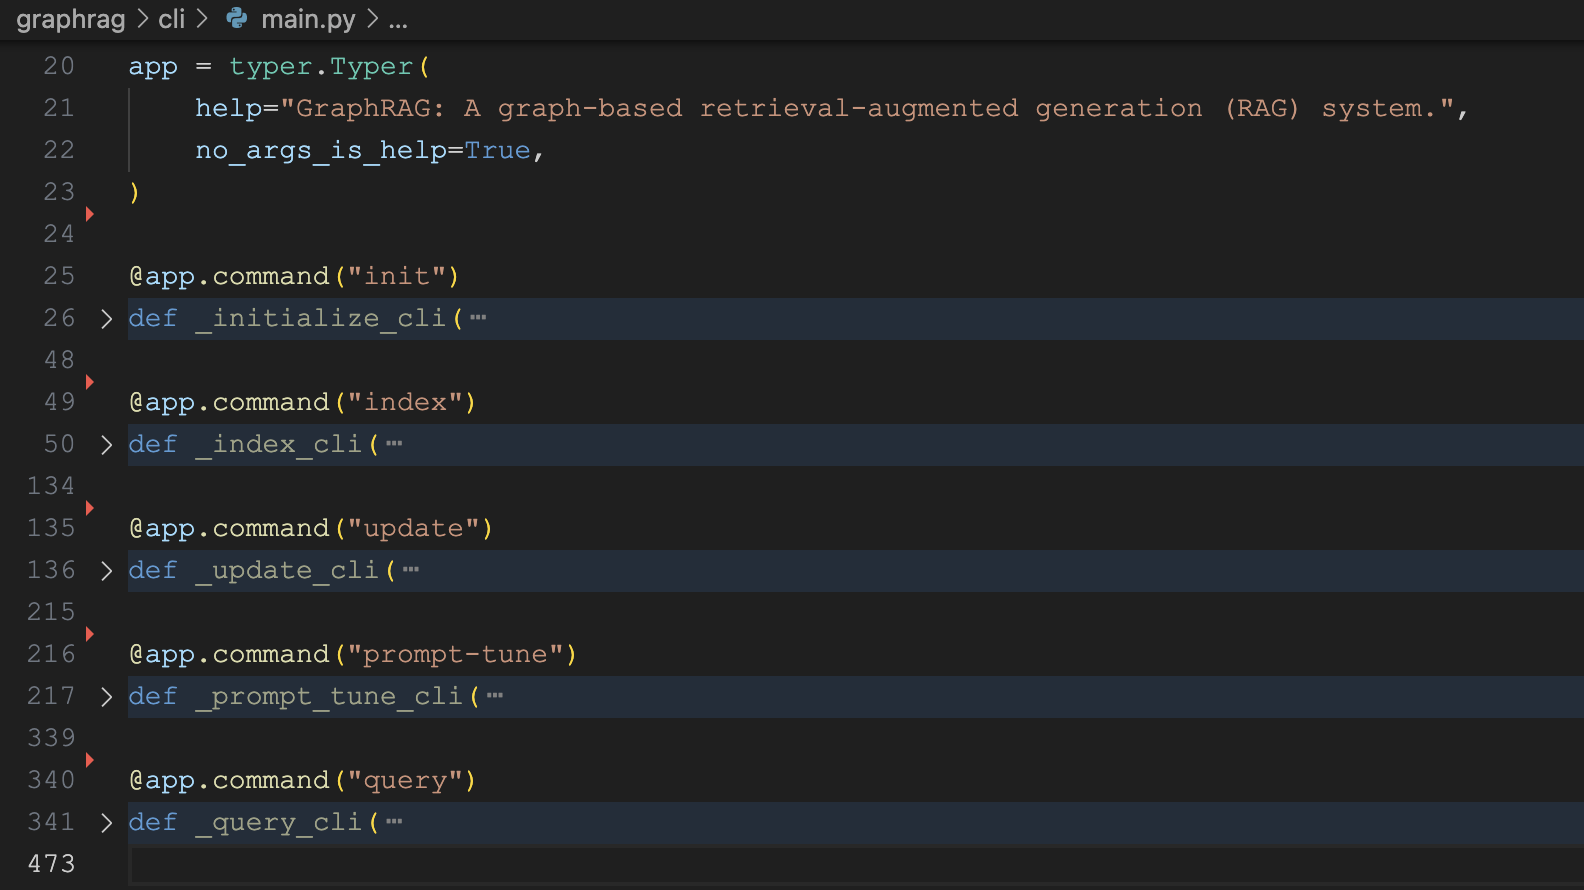Expand the folded _index_cli function

pos(107,445)
